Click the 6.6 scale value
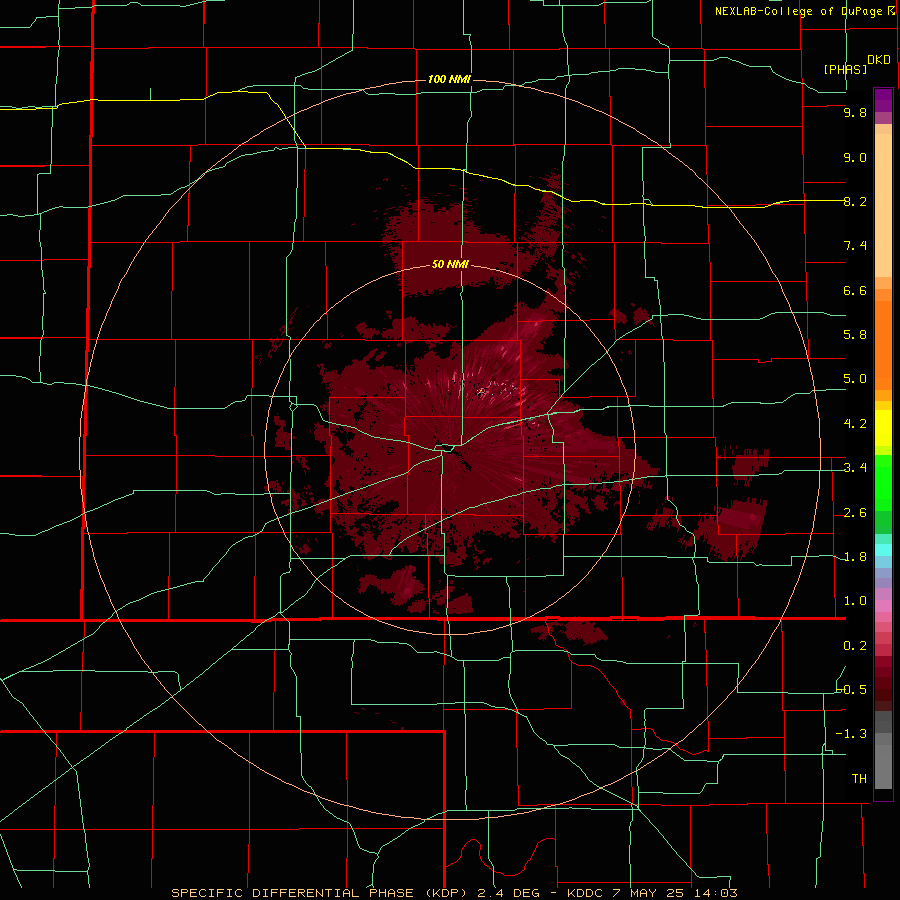Image resolution: width=900 pixels, height=900 pixels. click(x=855, y=290)
